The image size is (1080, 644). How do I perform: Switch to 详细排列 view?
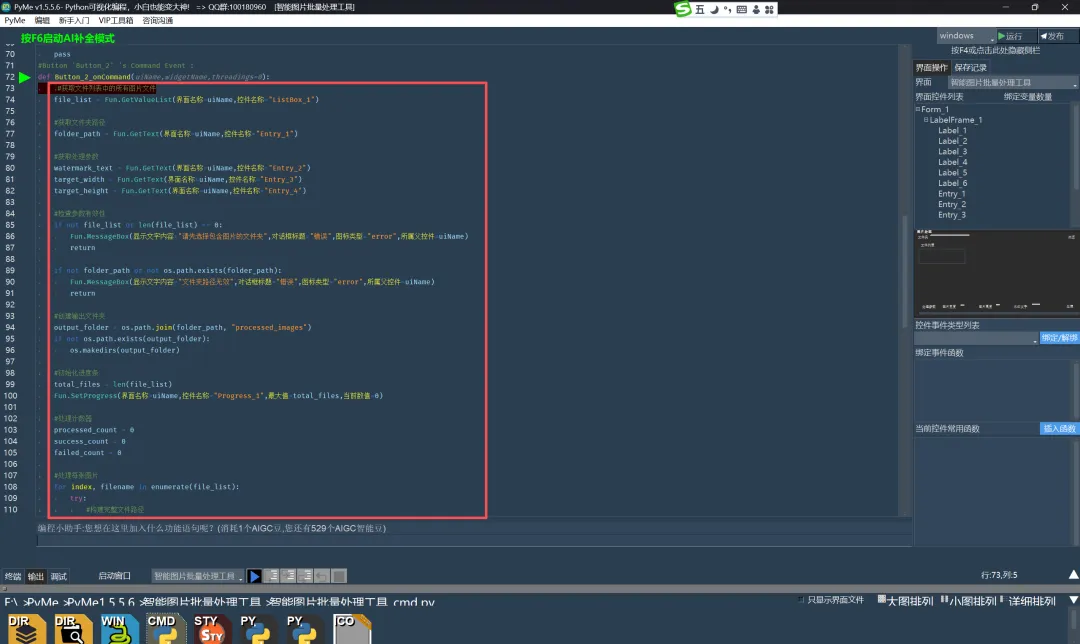1028,601
